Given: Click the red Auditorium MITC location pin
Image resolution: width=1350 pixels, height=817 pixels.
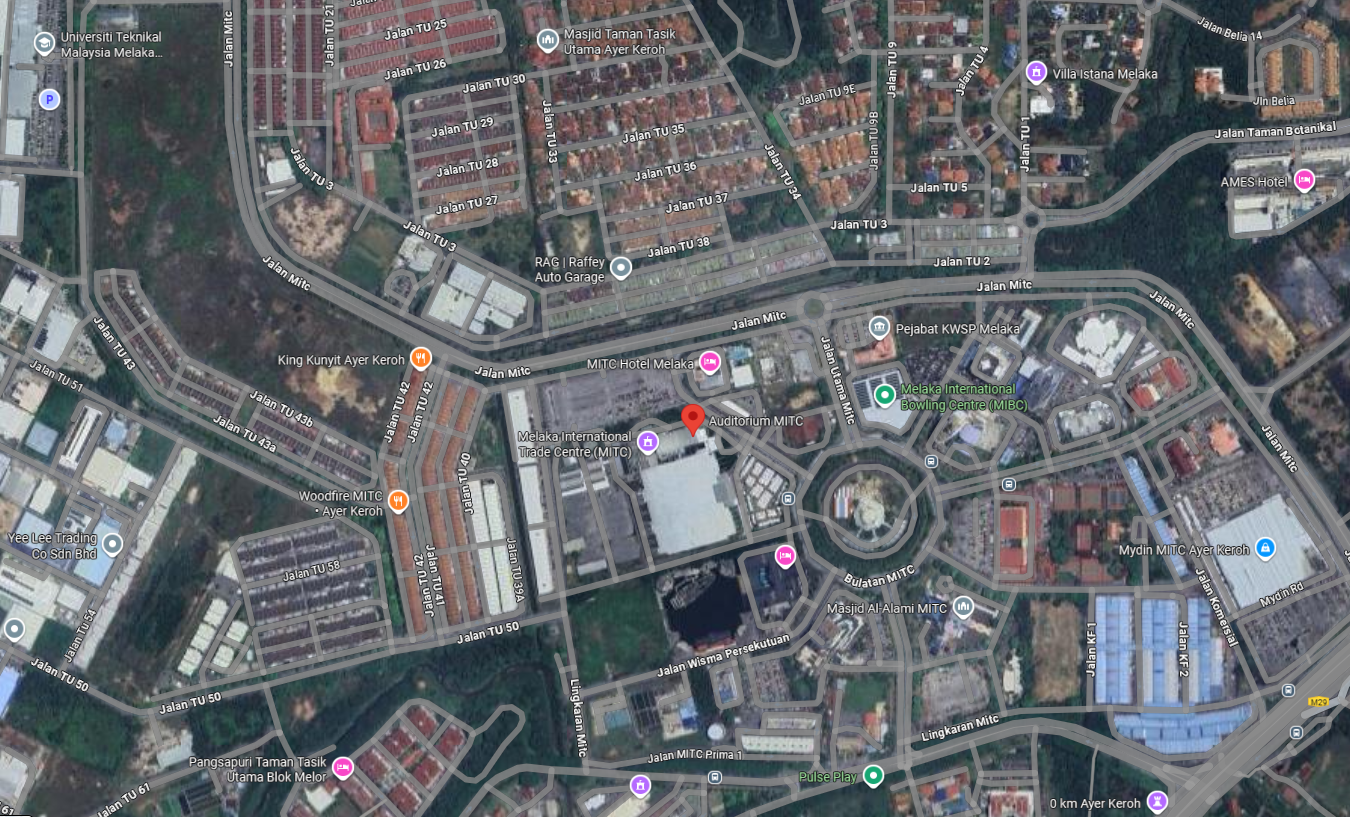Looking at the screenshot, I should click(x=693, y=419).
